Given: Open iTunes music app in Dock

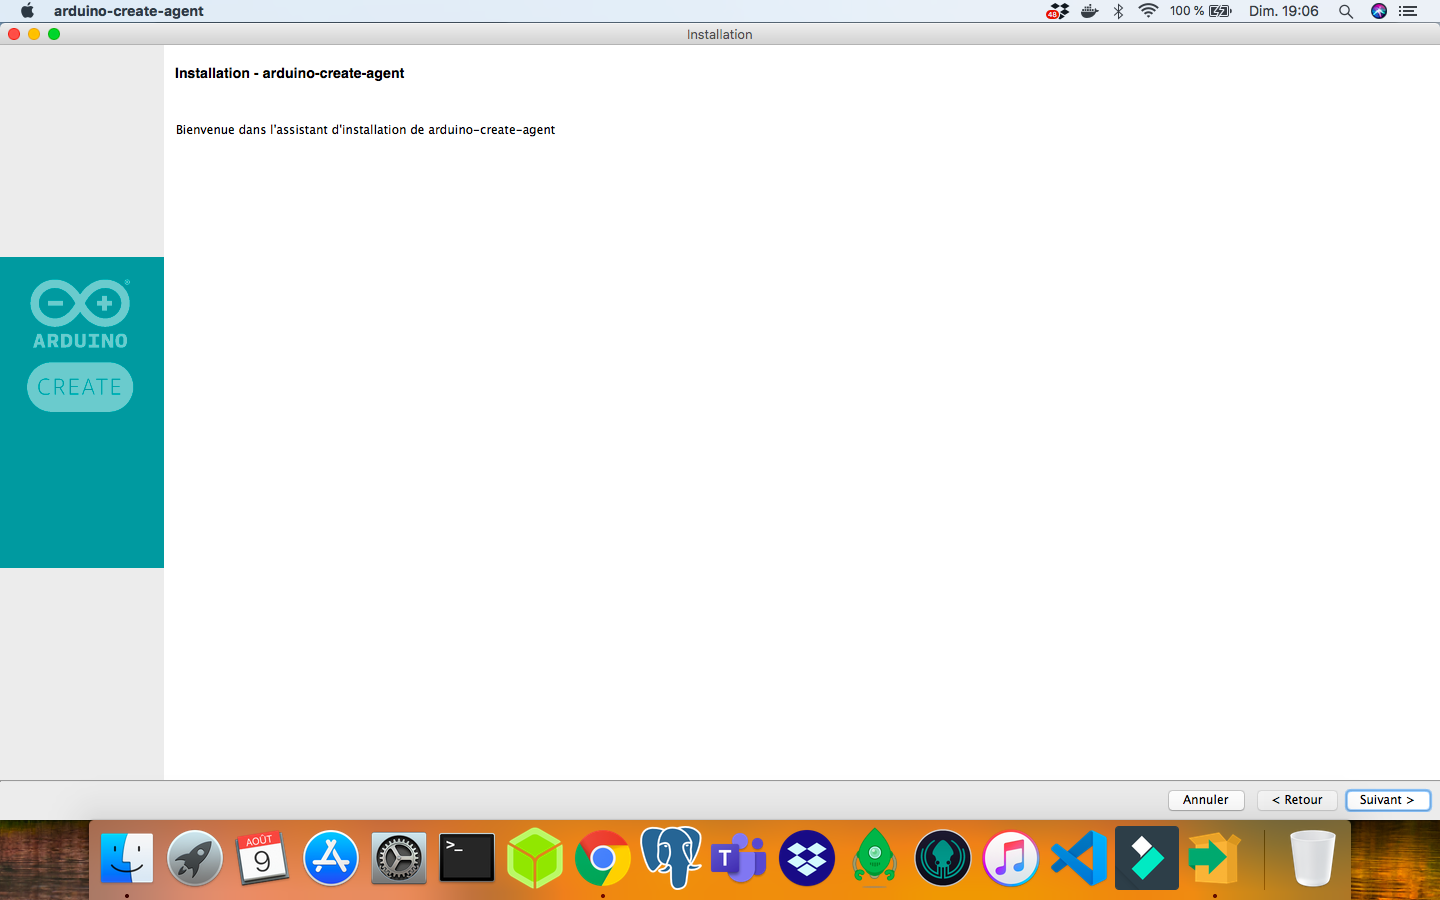Looking at the screenshot, I should [1011, 858].
